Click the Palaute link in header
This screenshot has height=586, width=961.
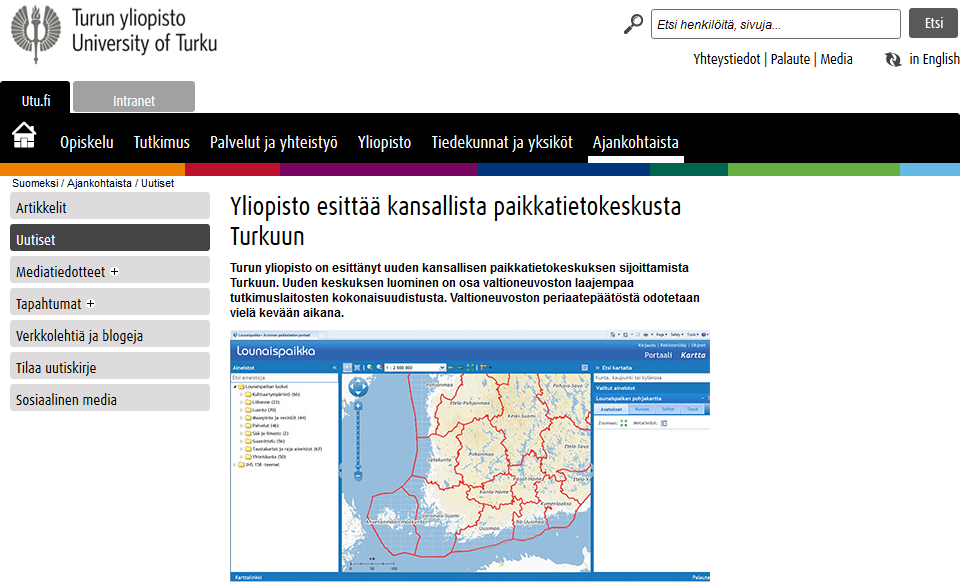[790, 59]
